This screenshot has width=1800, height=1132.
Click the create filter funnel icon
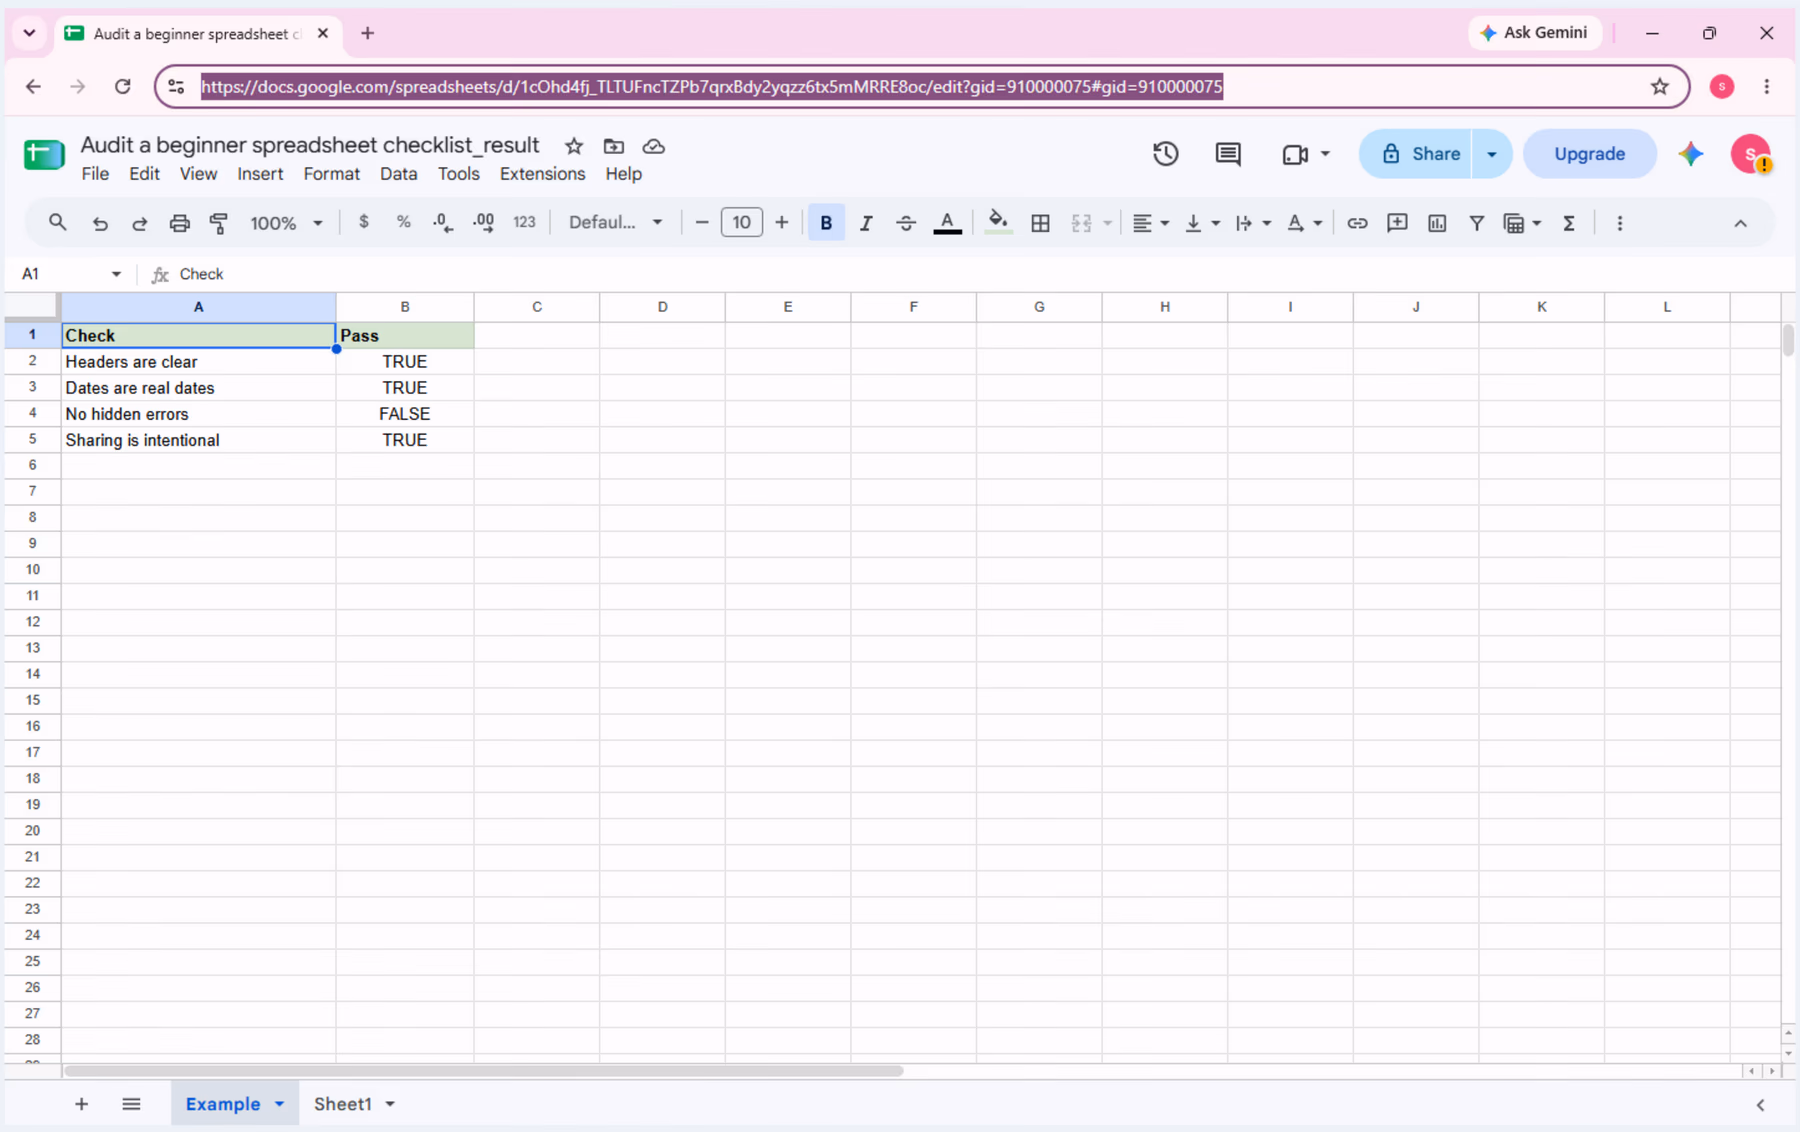click(x=1476, y=223)
